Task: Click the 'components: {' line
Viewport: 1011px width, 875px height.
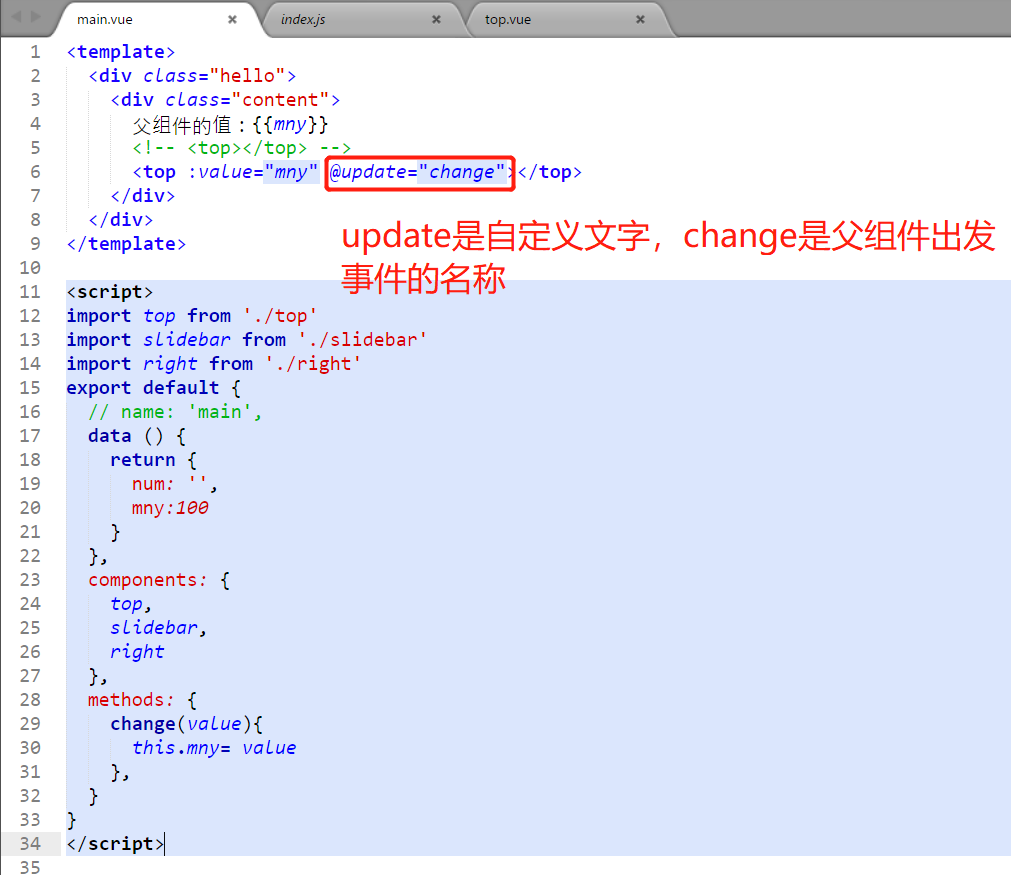Action: [x=159, y=580]
